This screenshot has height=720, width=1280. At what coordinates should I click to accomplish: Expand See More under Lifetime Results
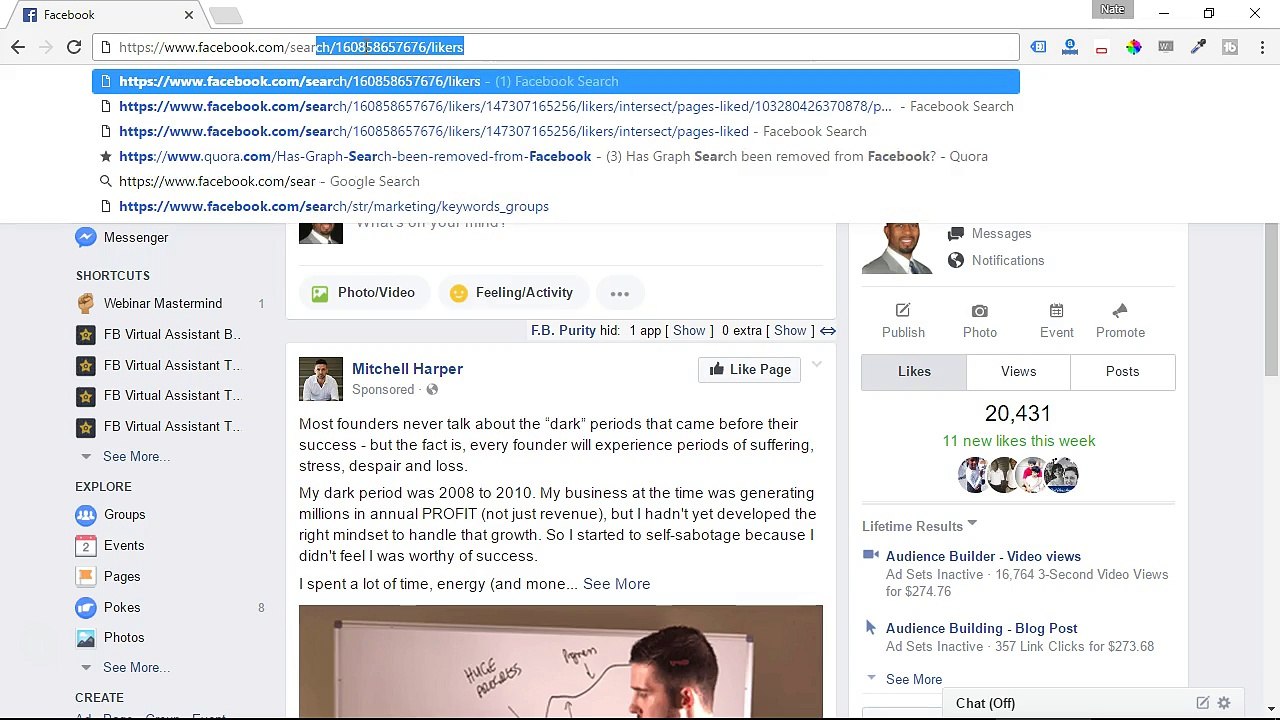(914, 679)
